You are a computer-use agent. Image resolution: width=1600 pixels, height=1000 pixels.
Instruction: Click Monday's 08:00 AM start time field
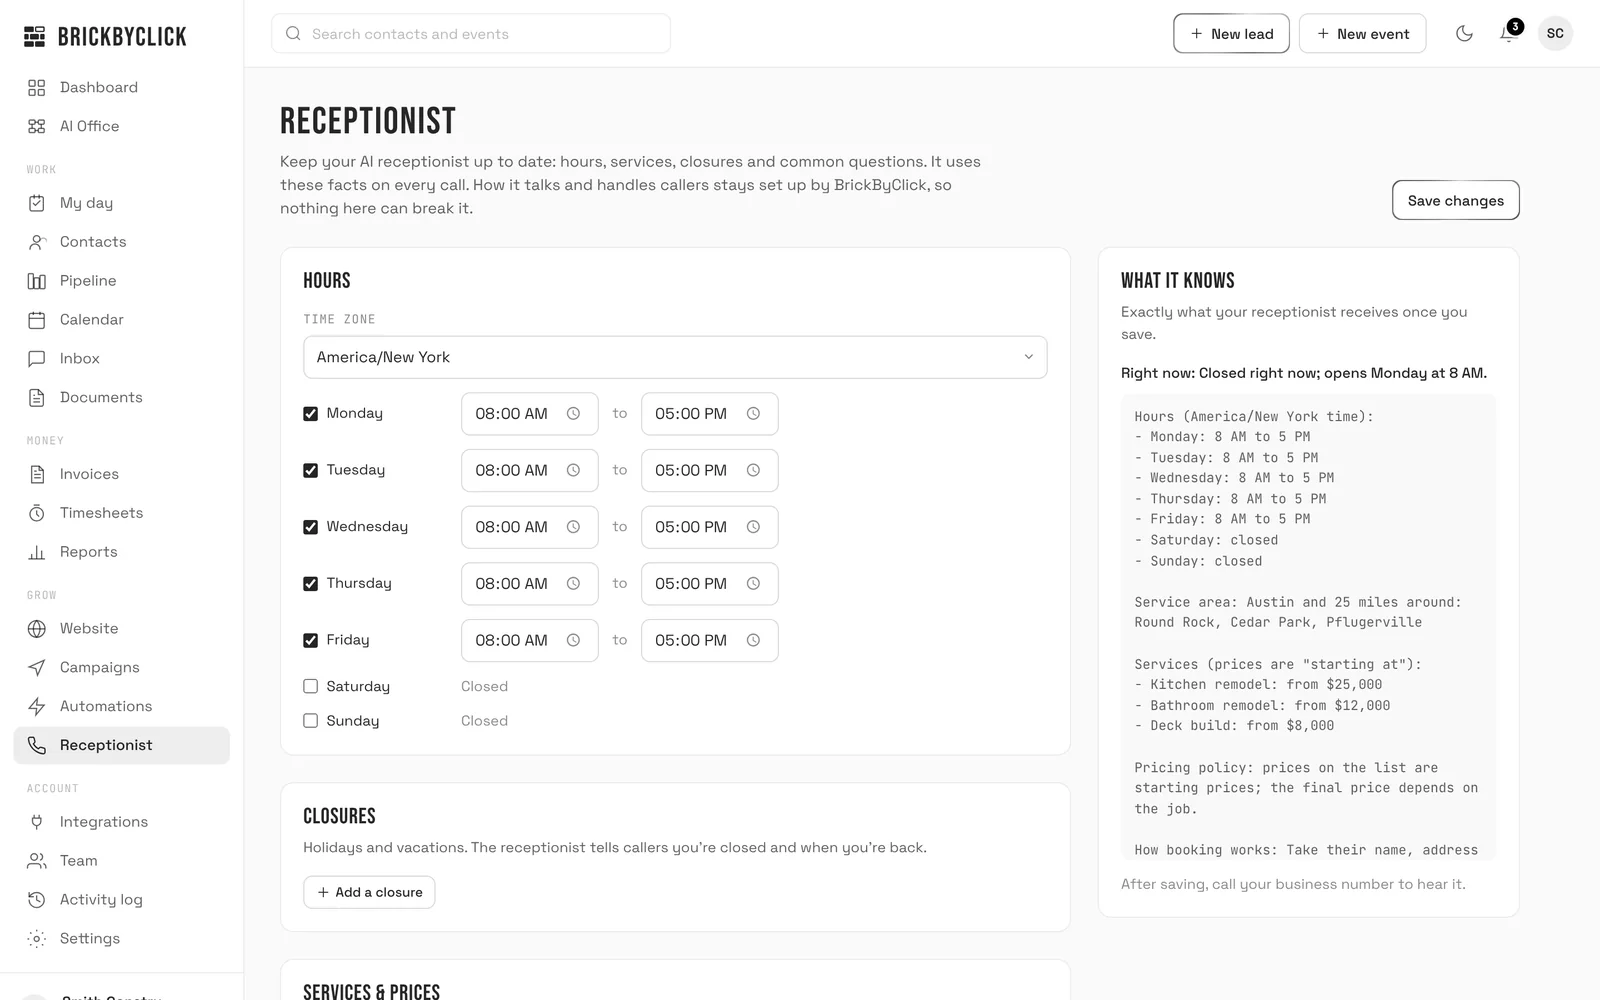[x=530, y=414]
